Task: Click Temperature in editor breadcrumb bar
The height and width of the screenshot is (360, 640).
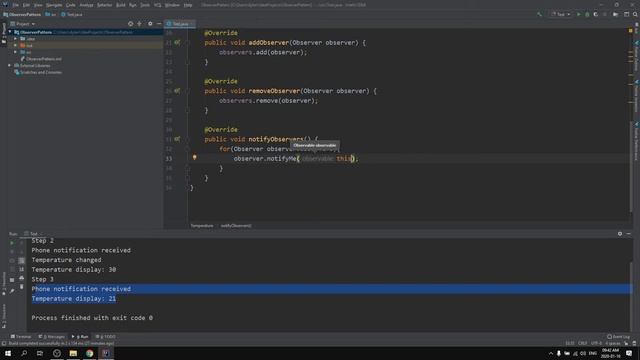Action: (202, 226)
